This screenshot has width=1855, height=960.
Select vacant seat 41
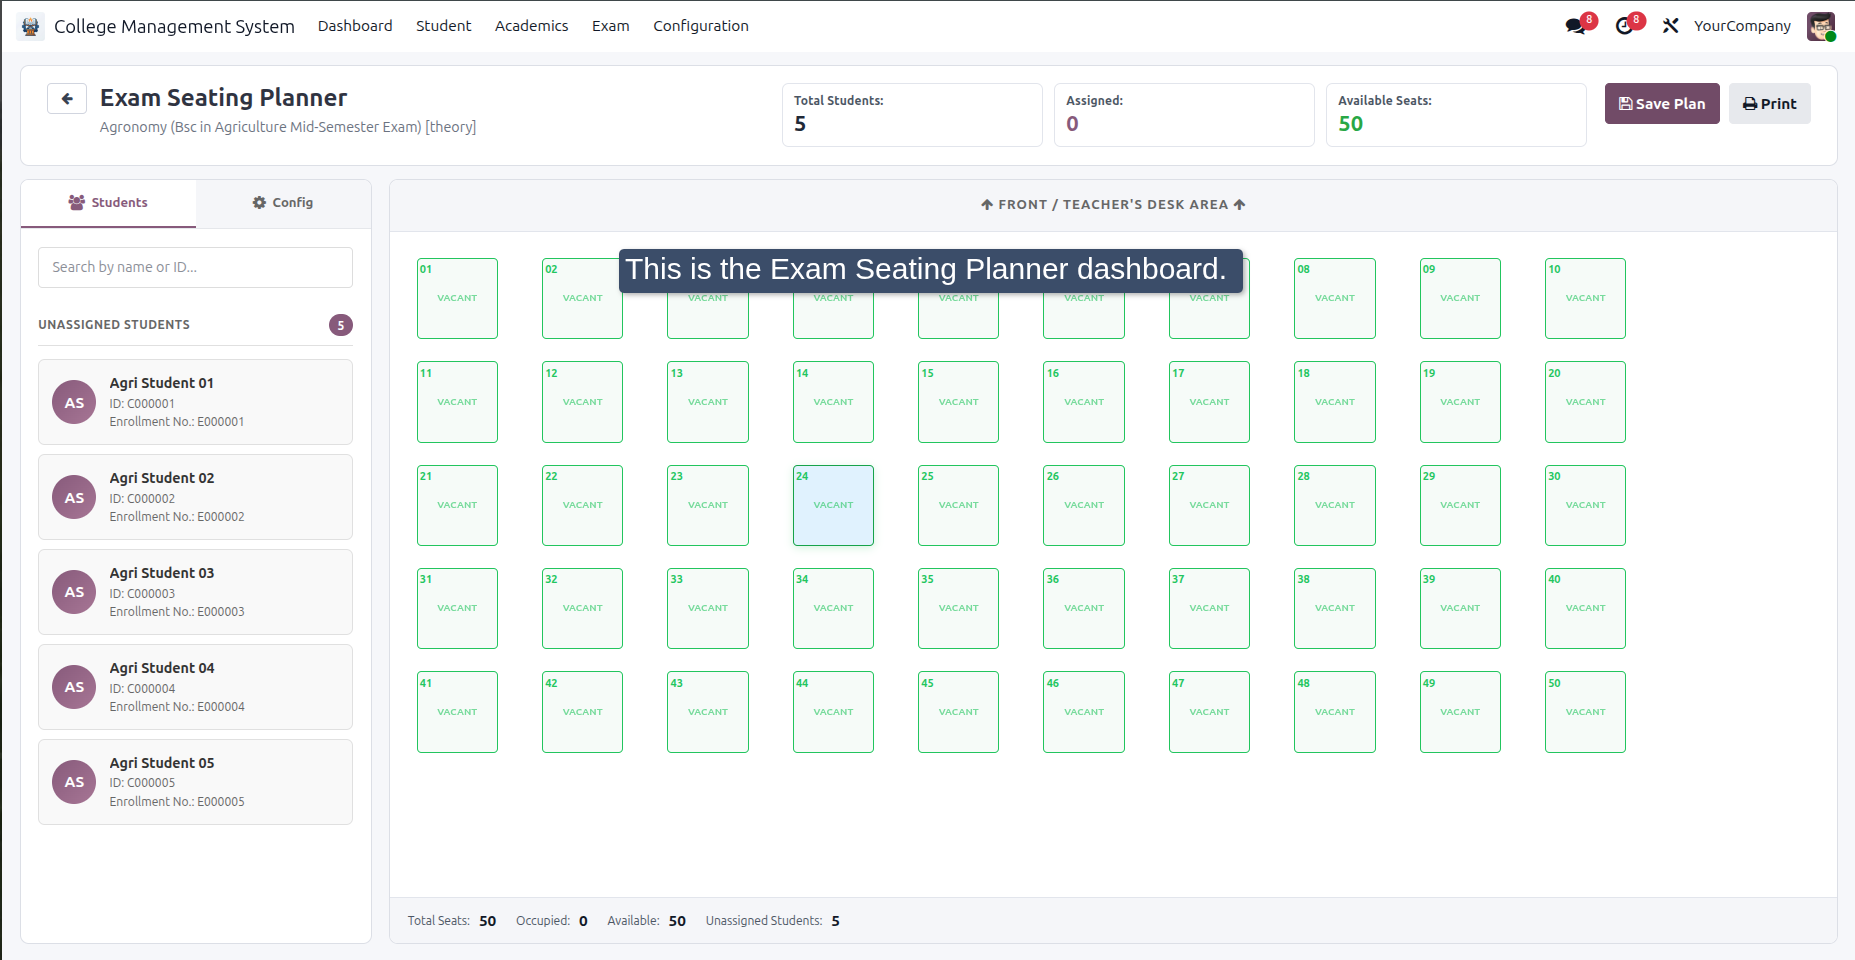457,712
